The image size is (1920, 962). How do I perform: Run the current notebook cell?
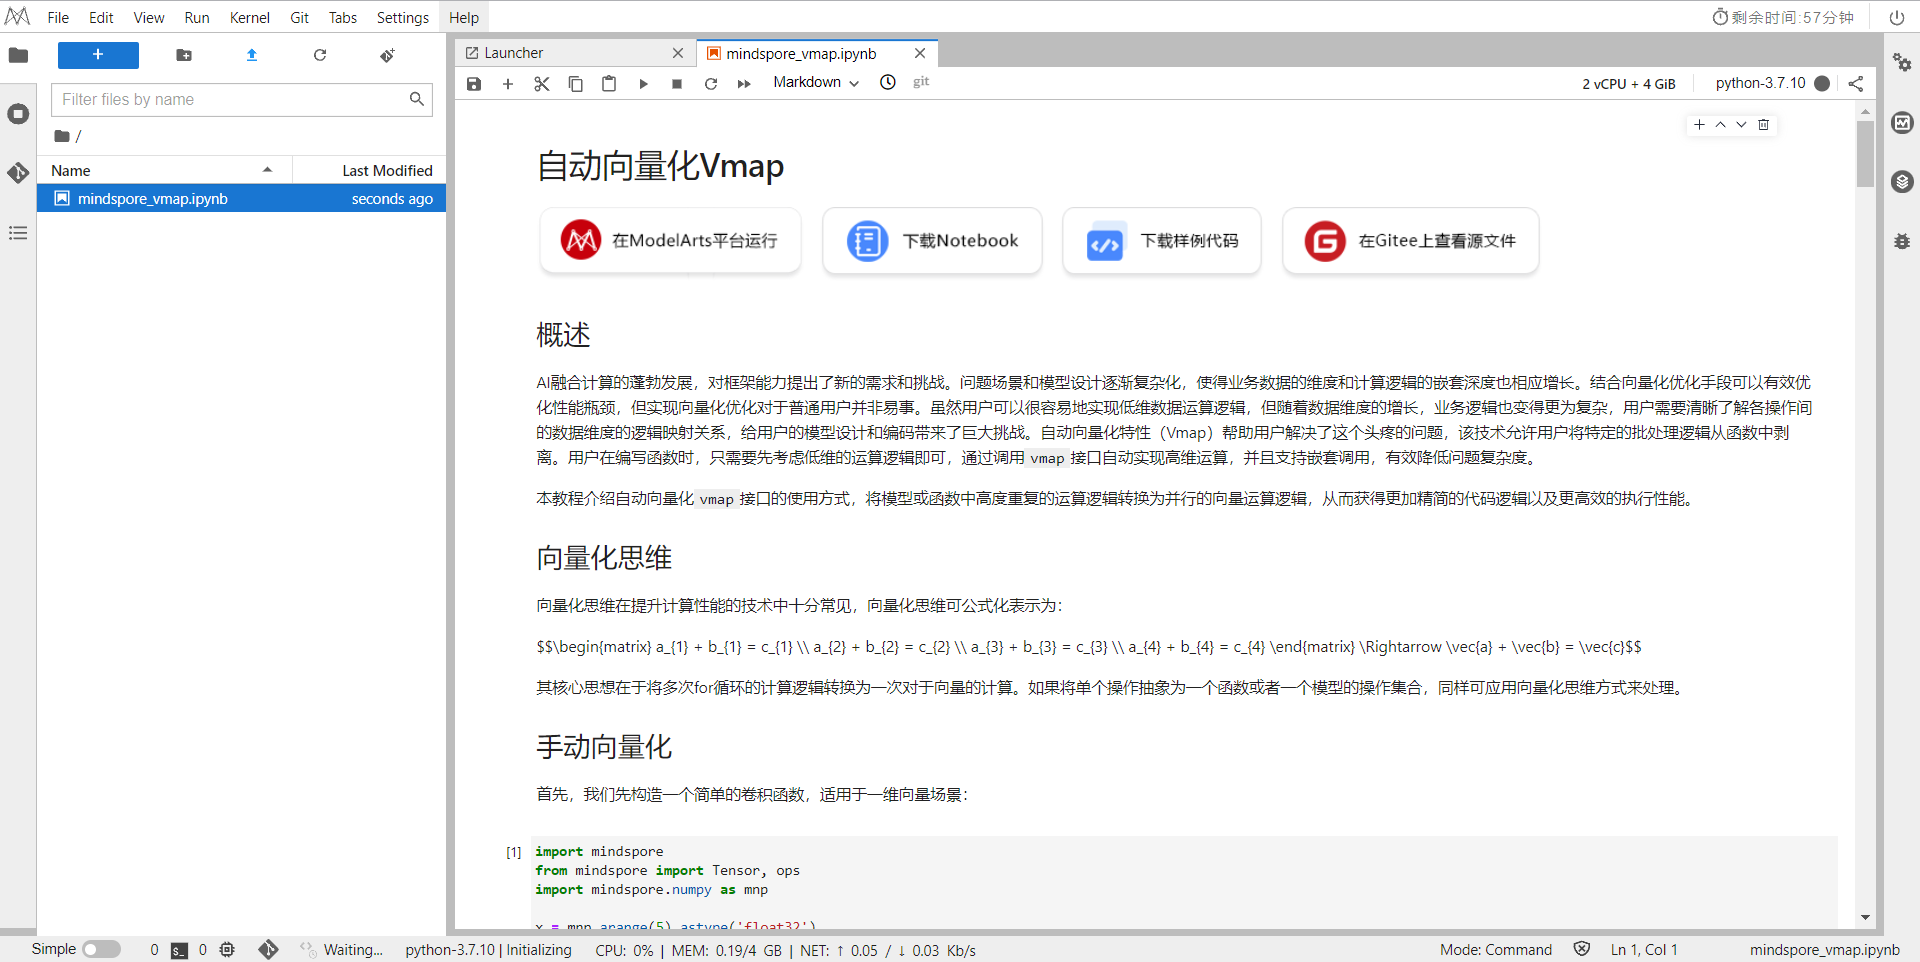coord(643,83)
